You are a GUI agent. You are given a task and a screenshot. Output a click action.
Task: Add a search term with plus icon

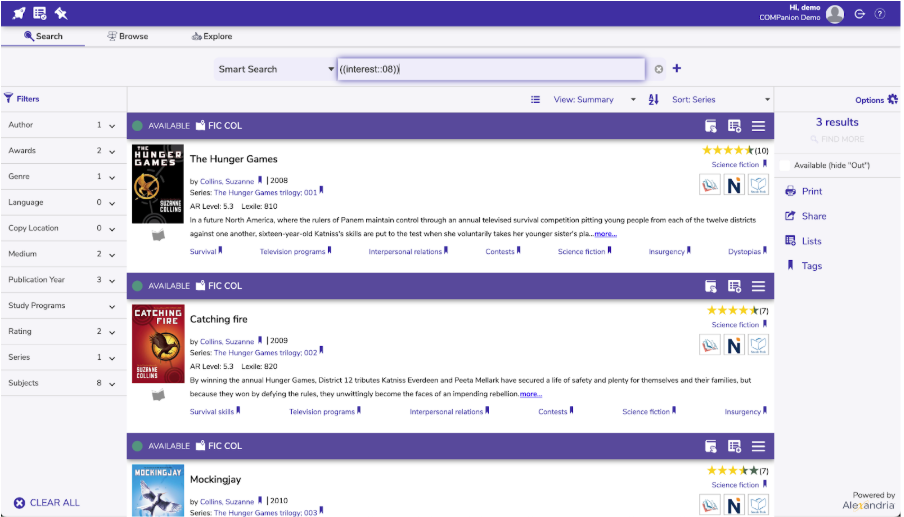677,68
